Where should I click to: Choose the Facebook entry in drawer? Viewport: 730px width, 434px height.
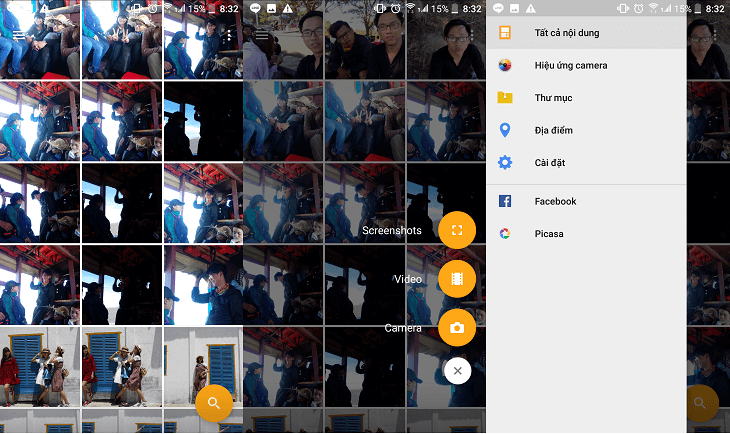pos(586,201)
